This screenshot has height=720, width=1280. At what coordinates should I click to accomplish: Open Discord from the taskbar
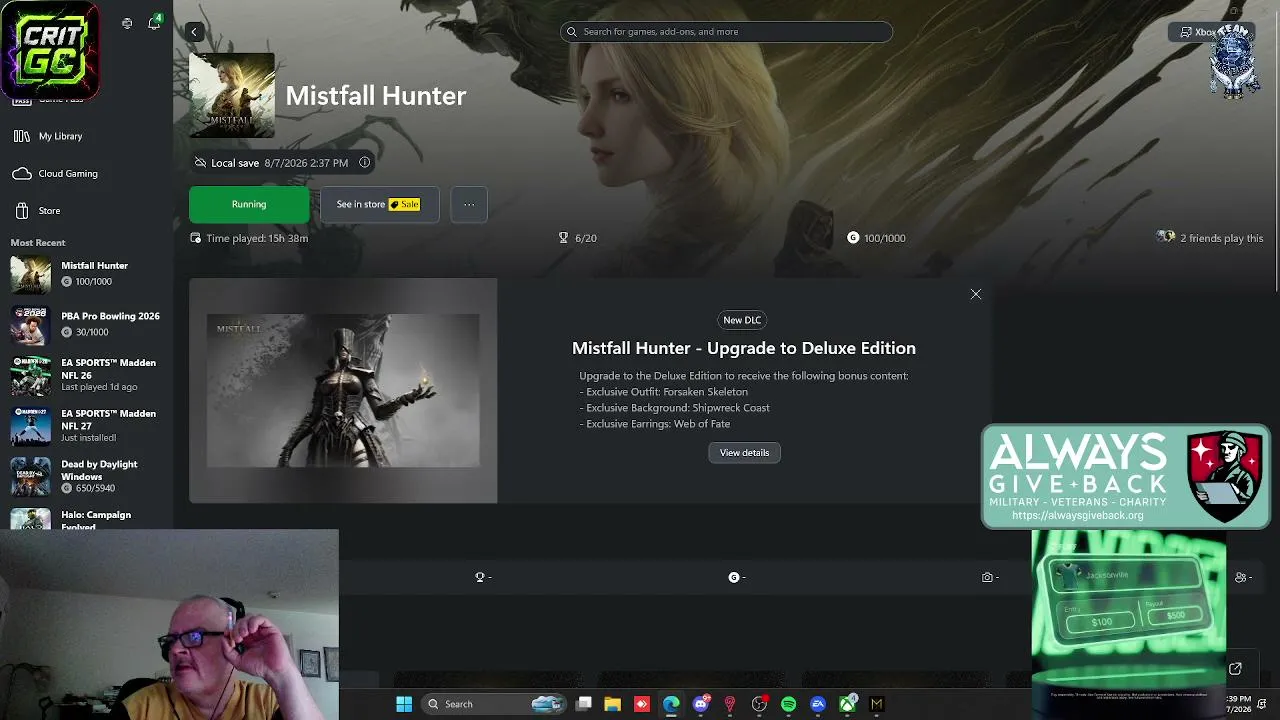(701, 704)
